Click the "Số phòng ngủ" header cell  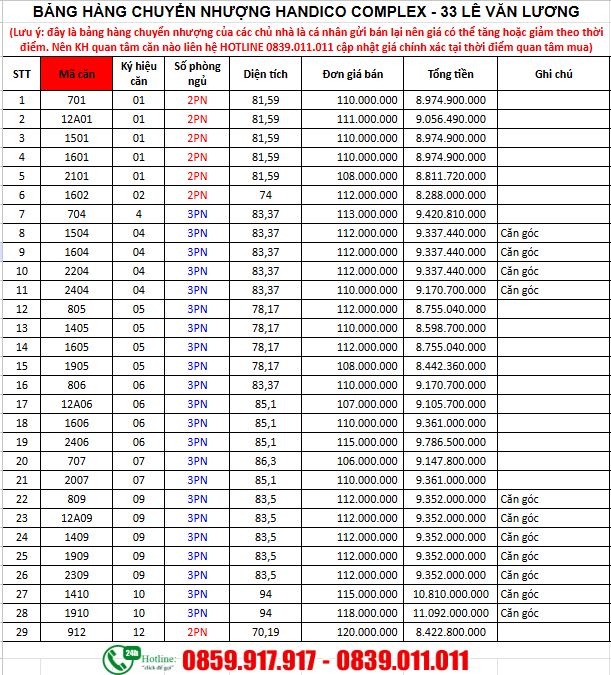[196, 75]
